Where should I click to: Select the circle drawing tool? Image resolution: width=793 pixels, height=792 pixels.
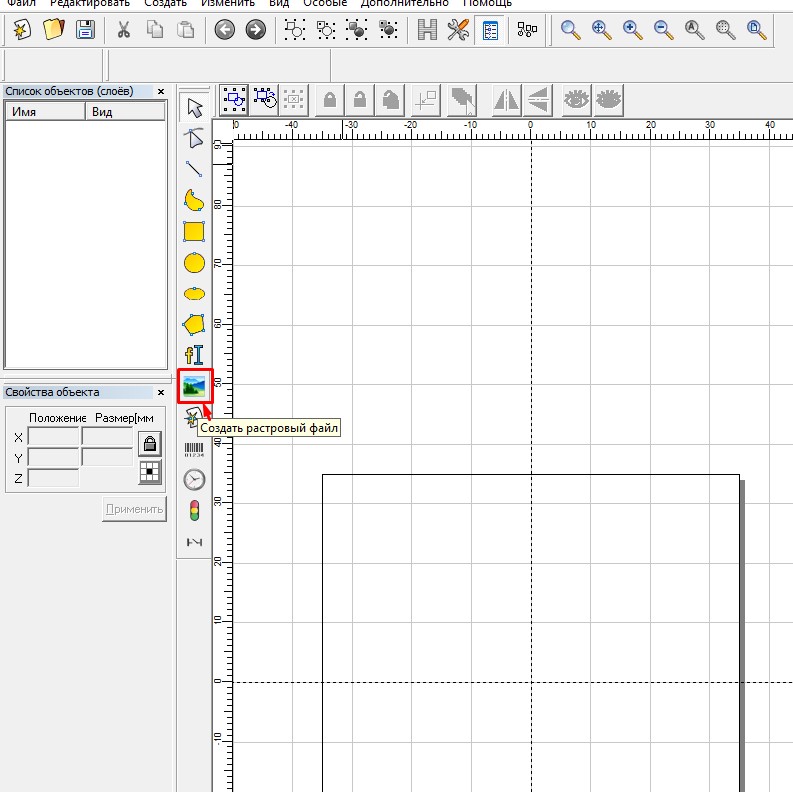coord(194,263)
